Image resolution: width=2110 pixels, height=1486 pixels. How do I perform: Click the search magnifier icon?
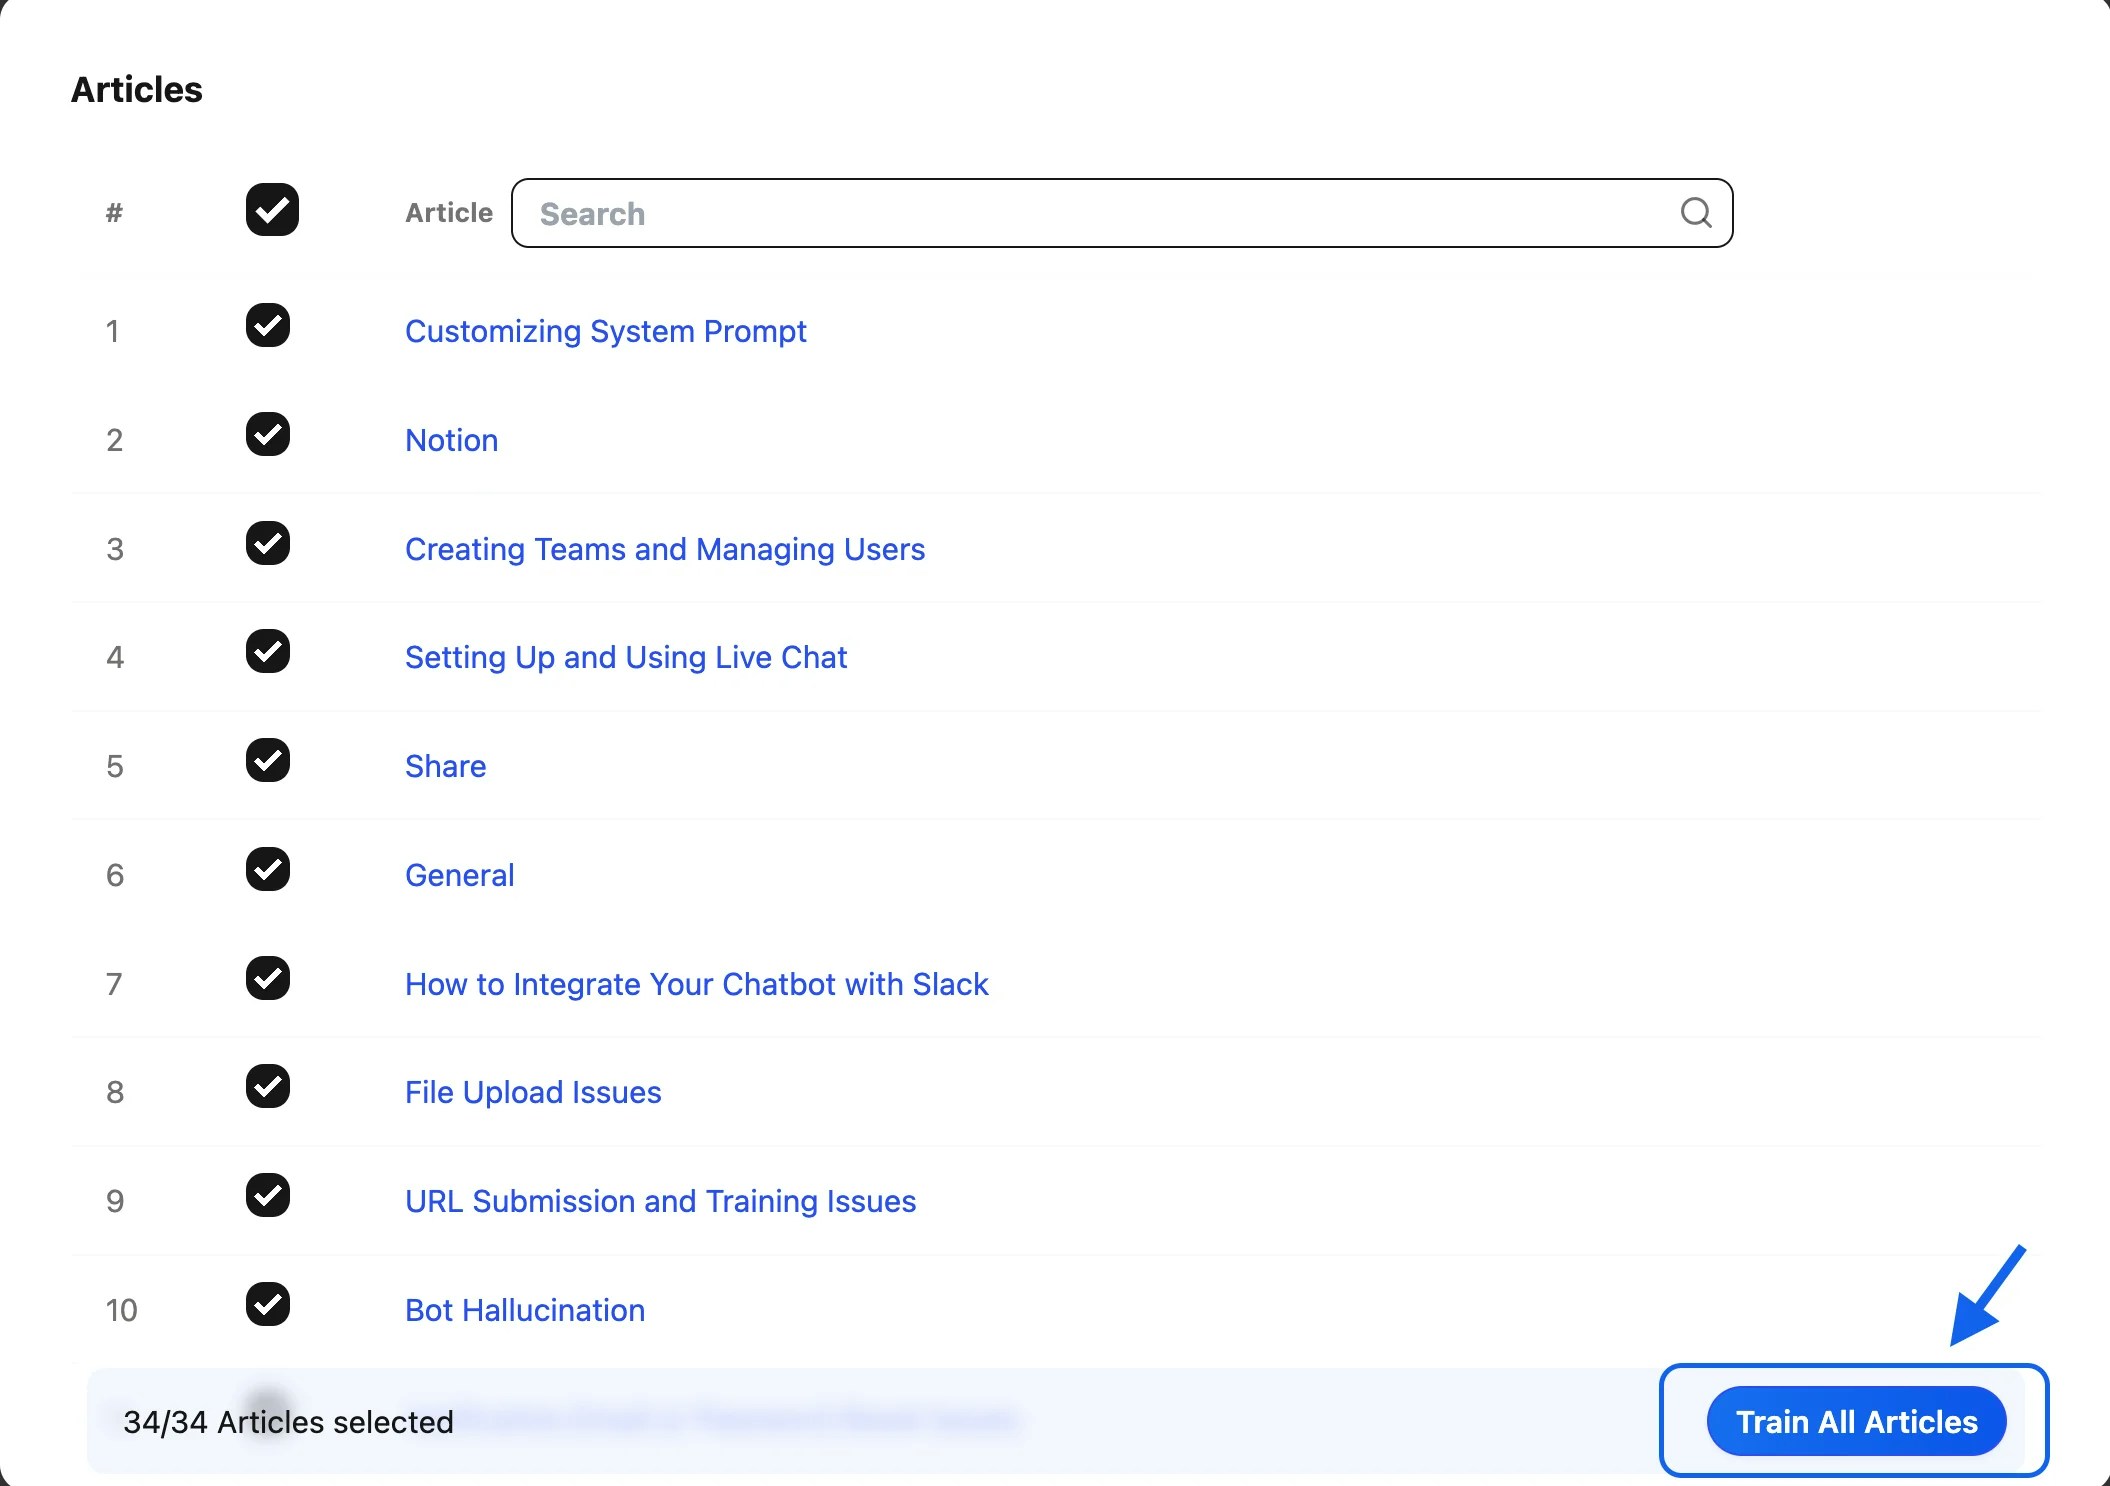tap(1694, 213)
